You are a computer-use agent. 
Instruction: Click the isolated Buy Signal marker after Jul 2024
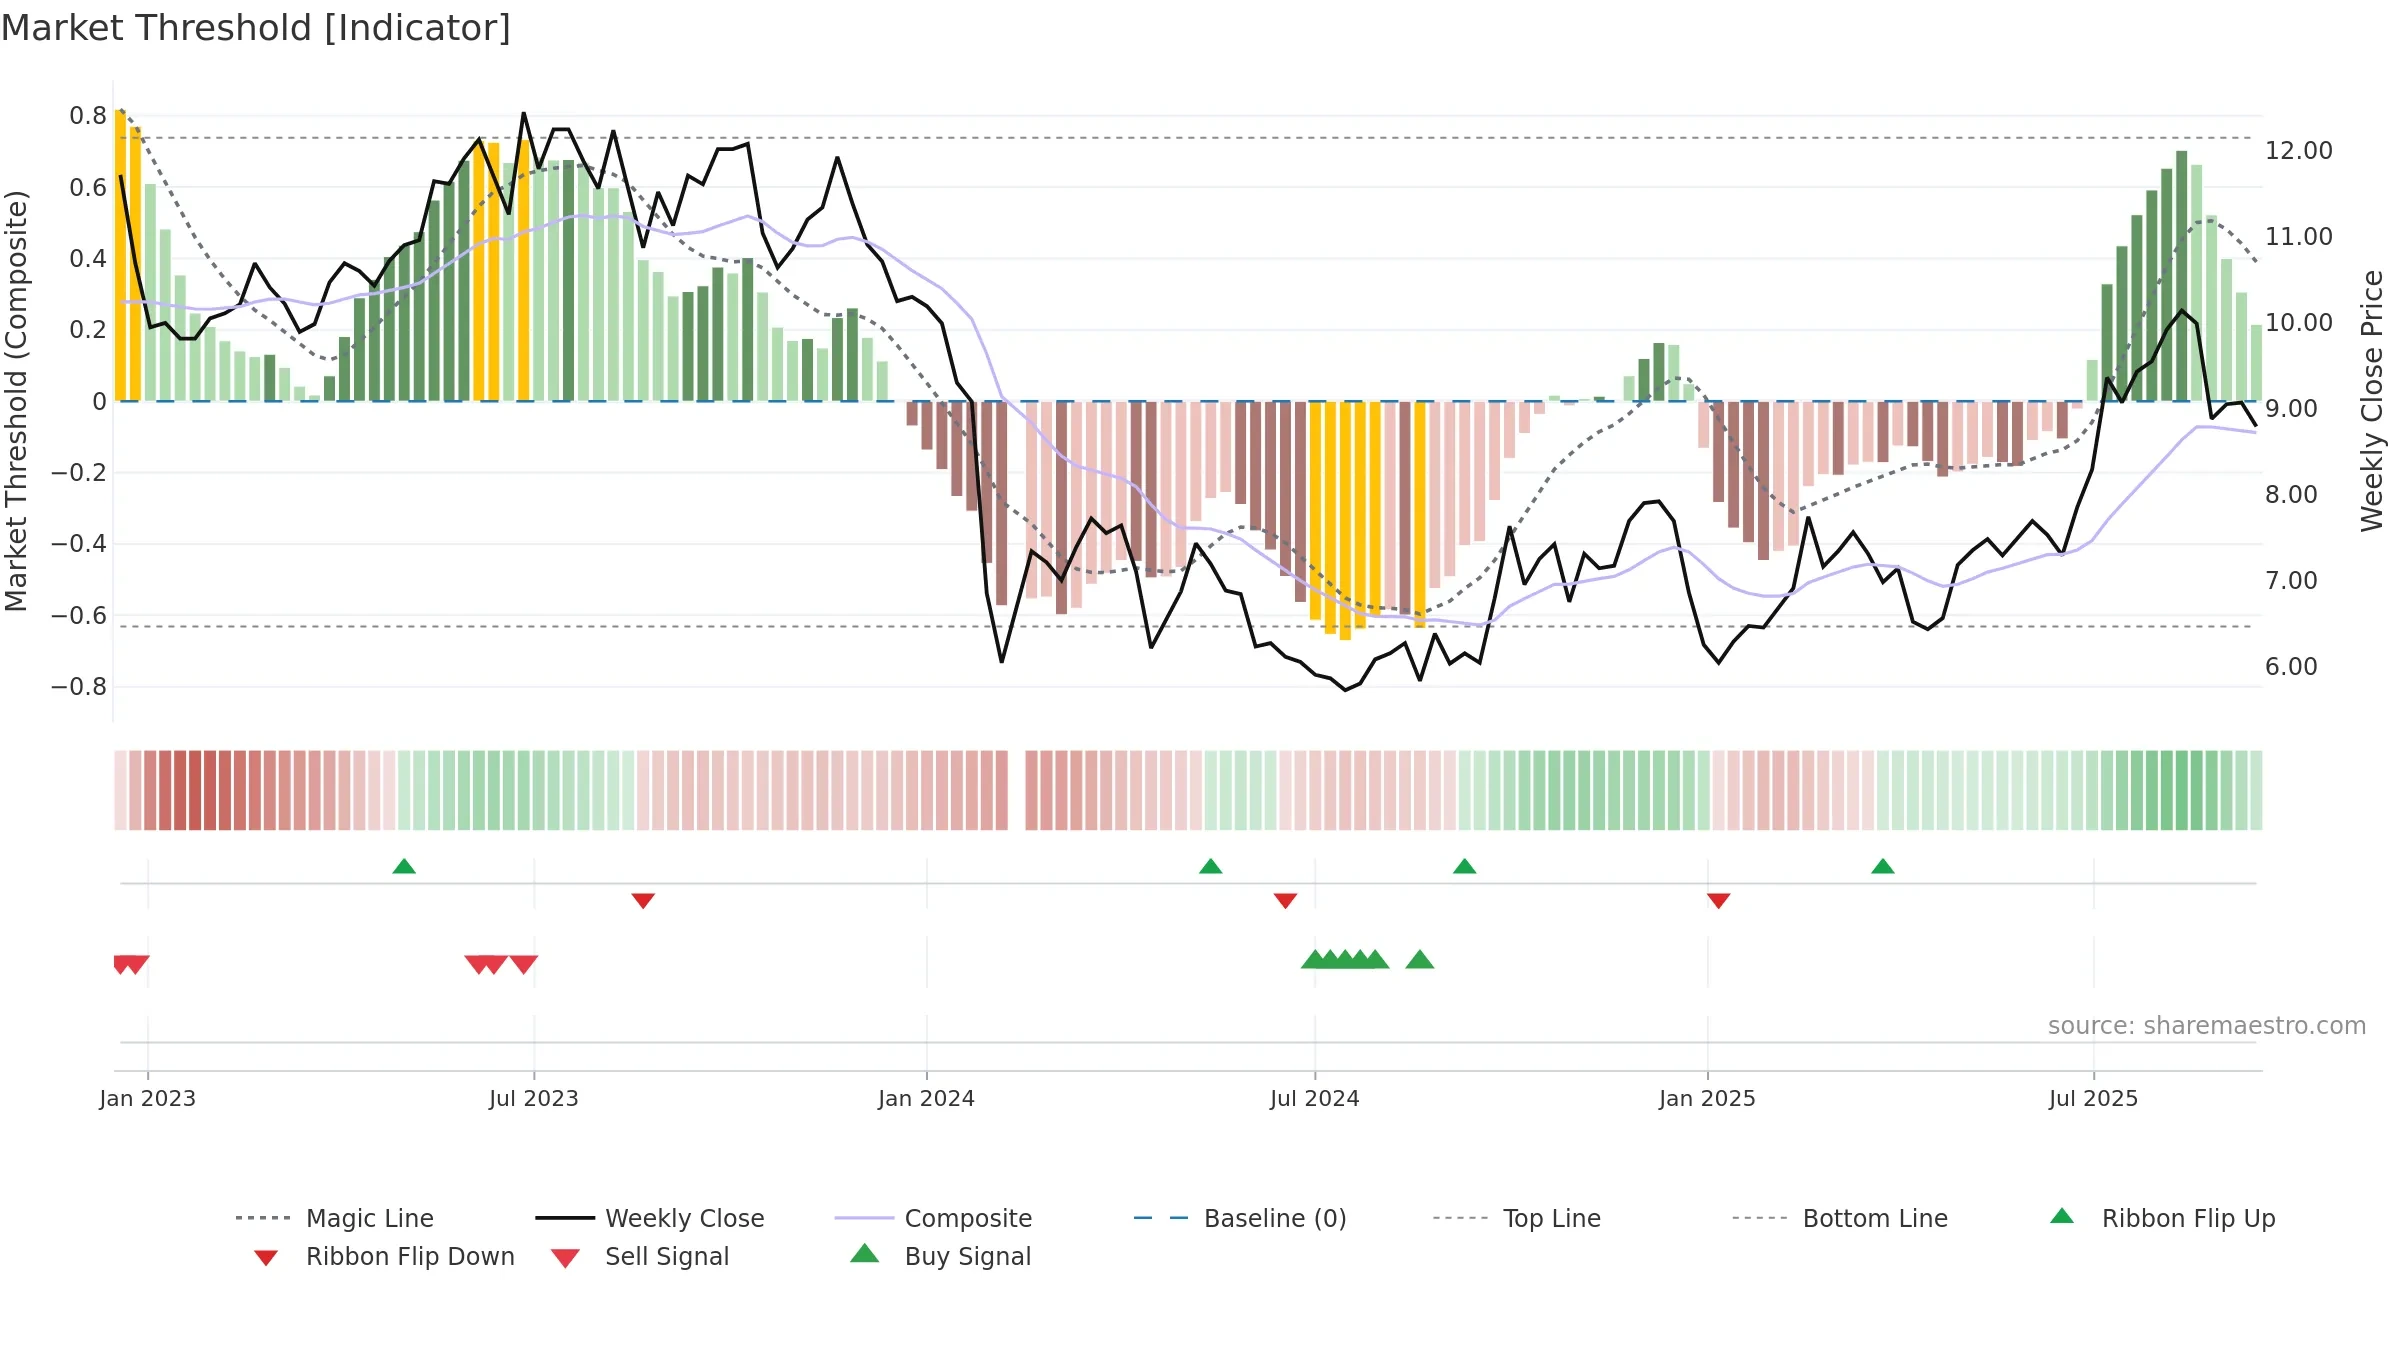(x=1419, y=960)
